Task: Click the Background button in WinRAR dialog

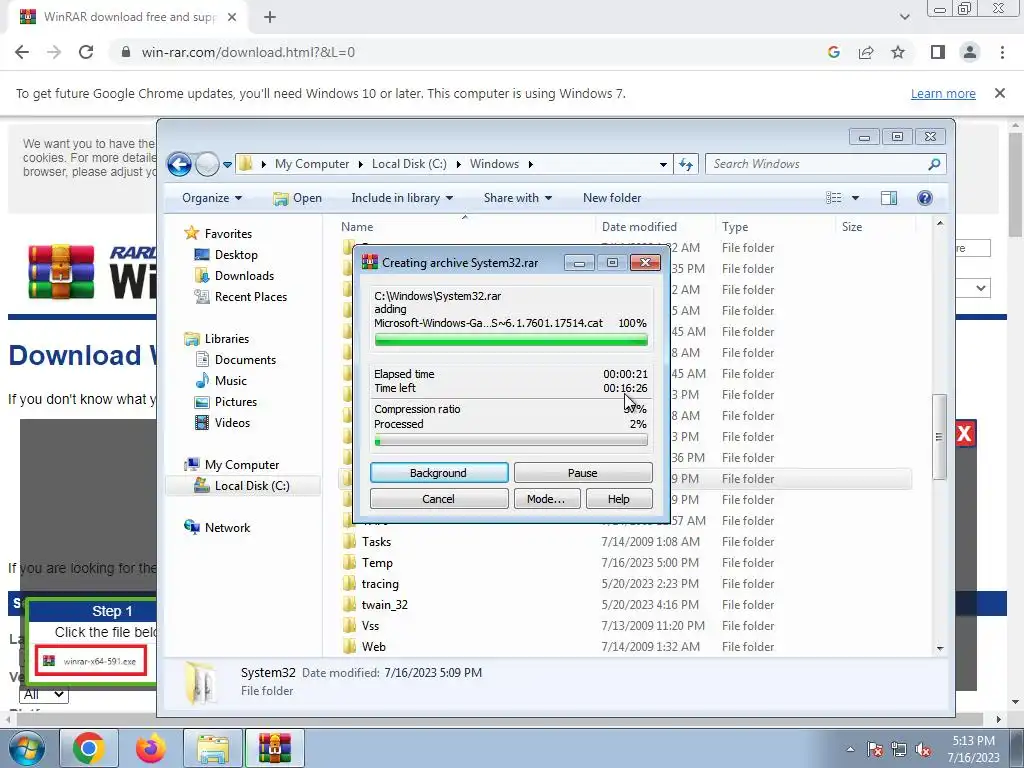Action: tap(439, 473)
